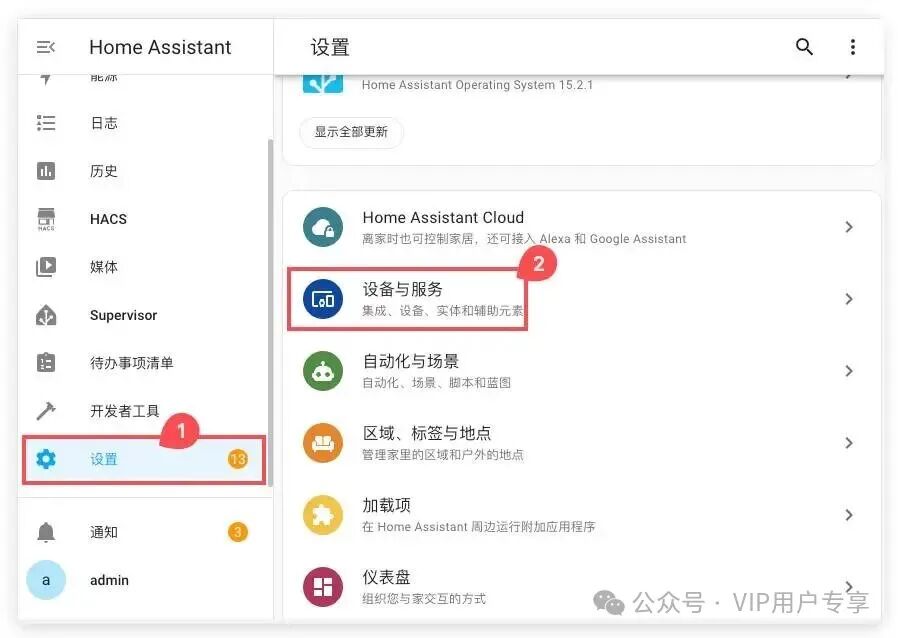This screenshot has height=638, width=898.
Task: Expand 区域、标签与地点 chevron arrow
Action: [x=849, y=443]
